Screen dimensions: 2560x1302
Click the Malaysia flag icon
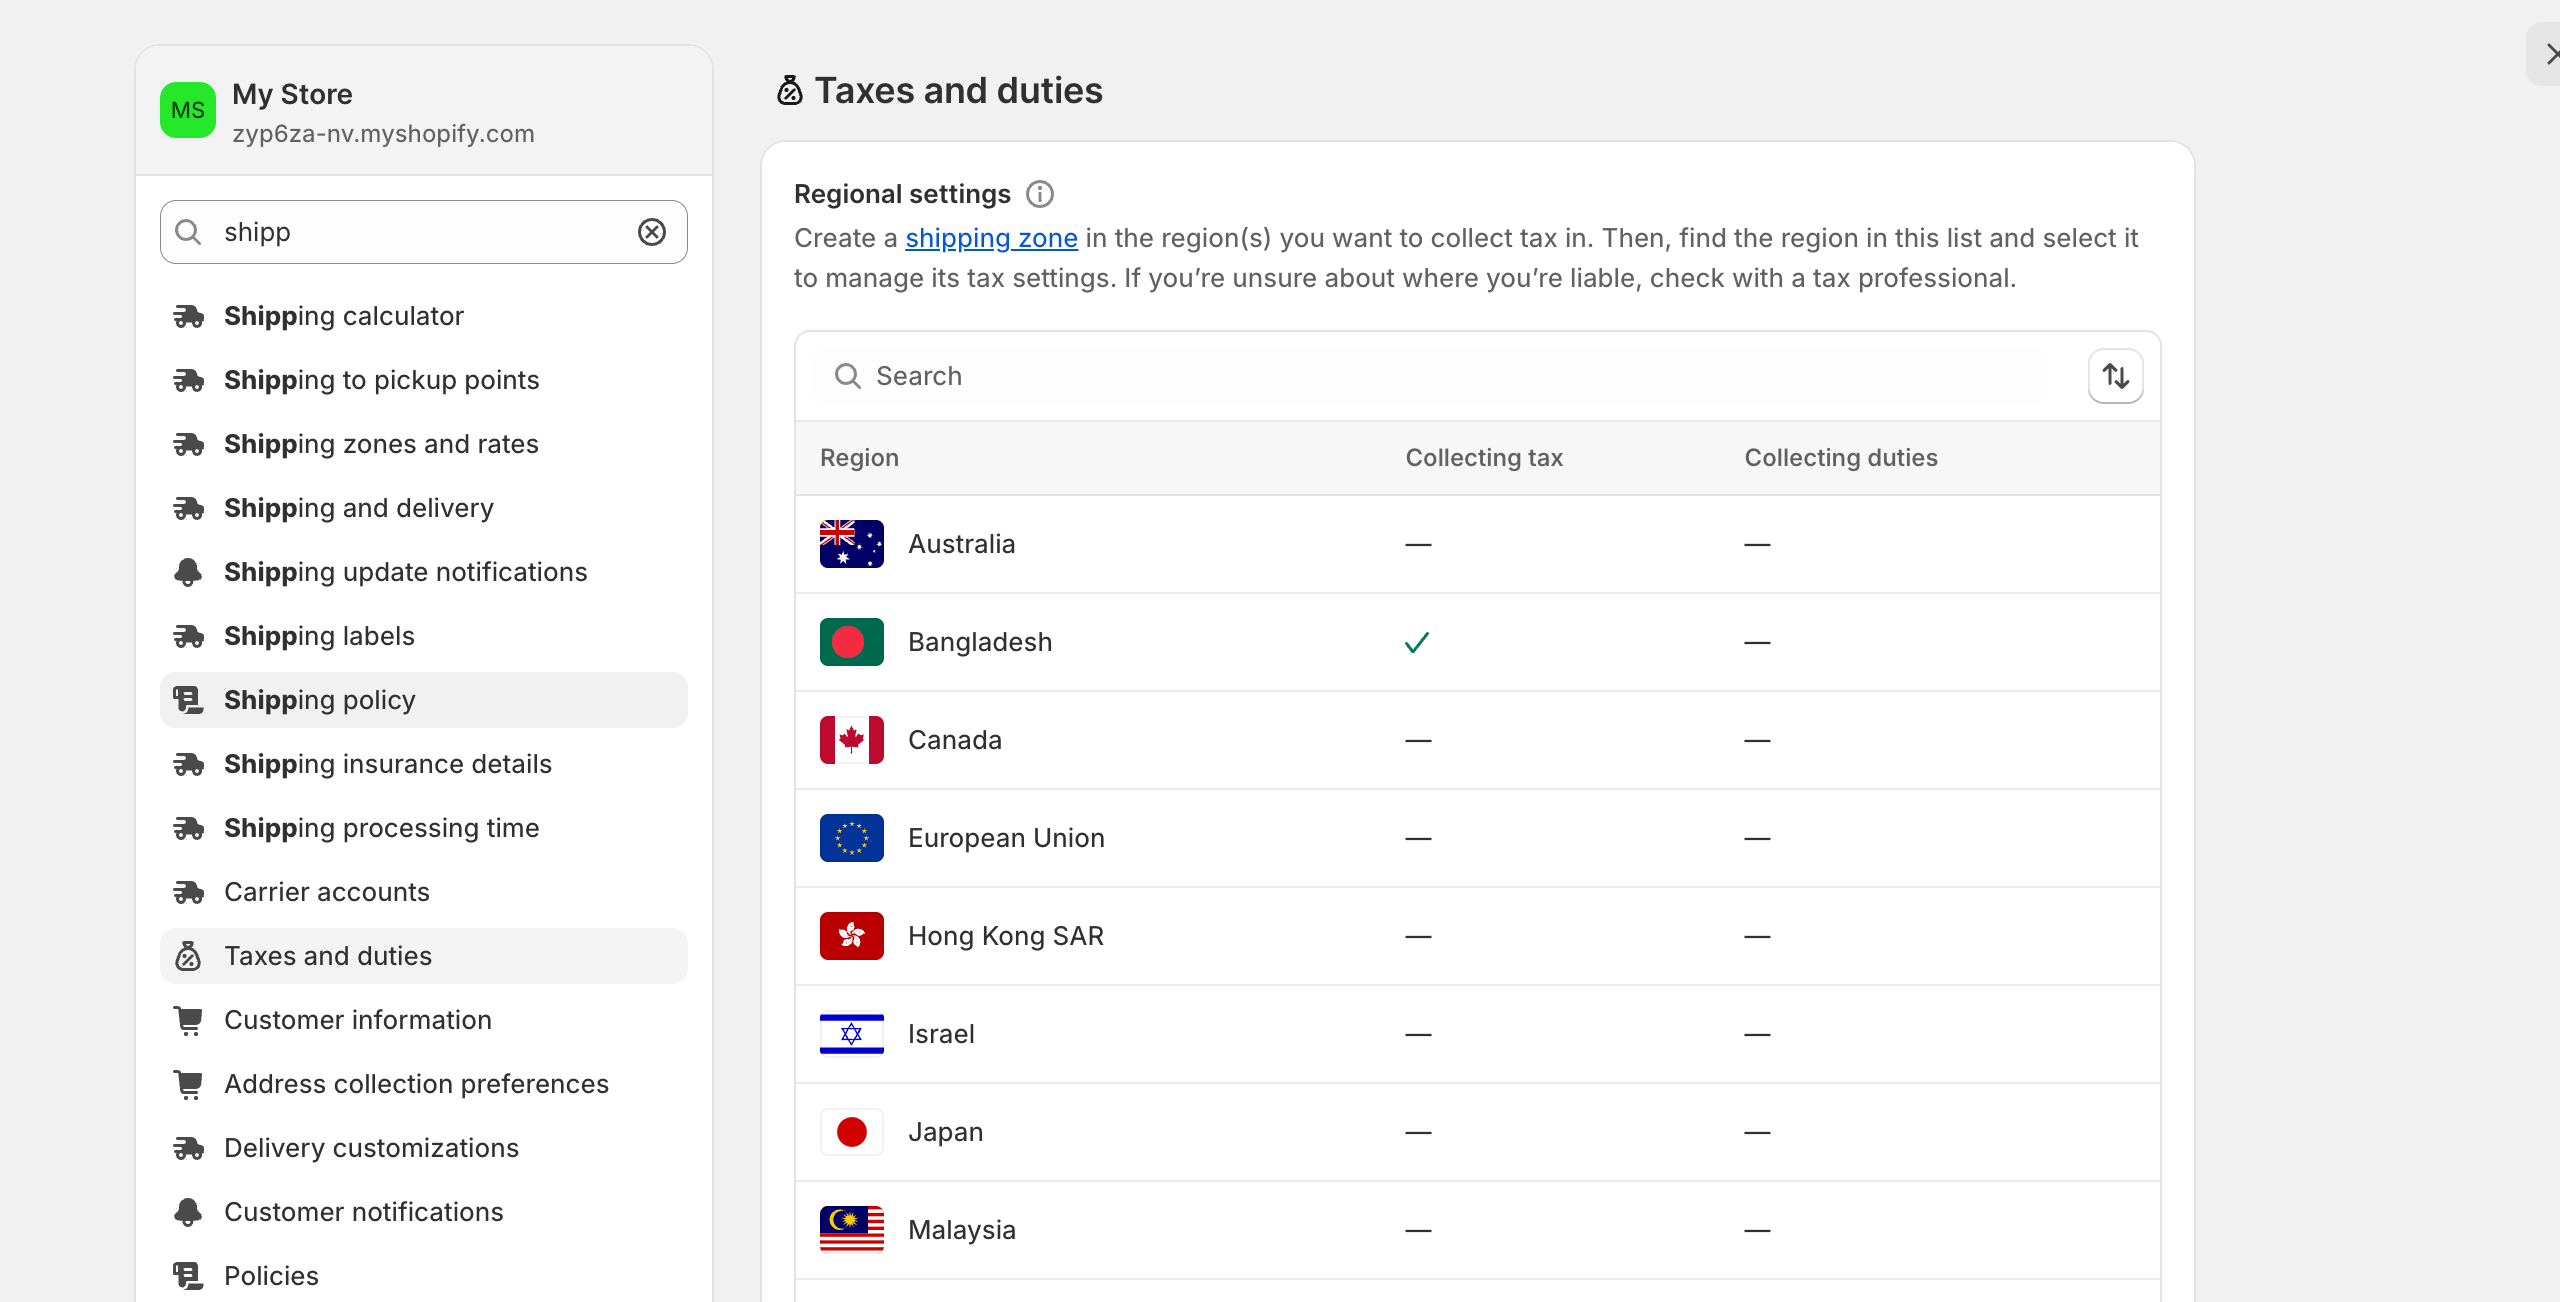(852, 1230)
